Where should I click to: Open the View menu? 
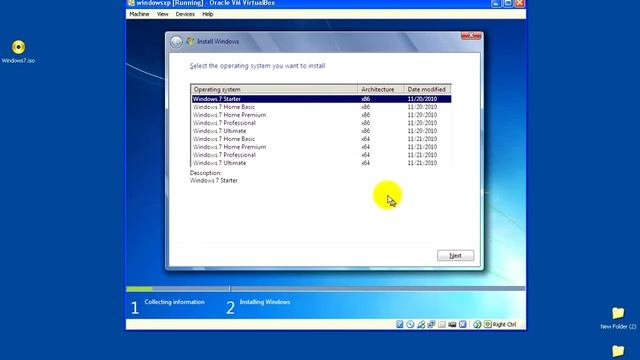162,14
